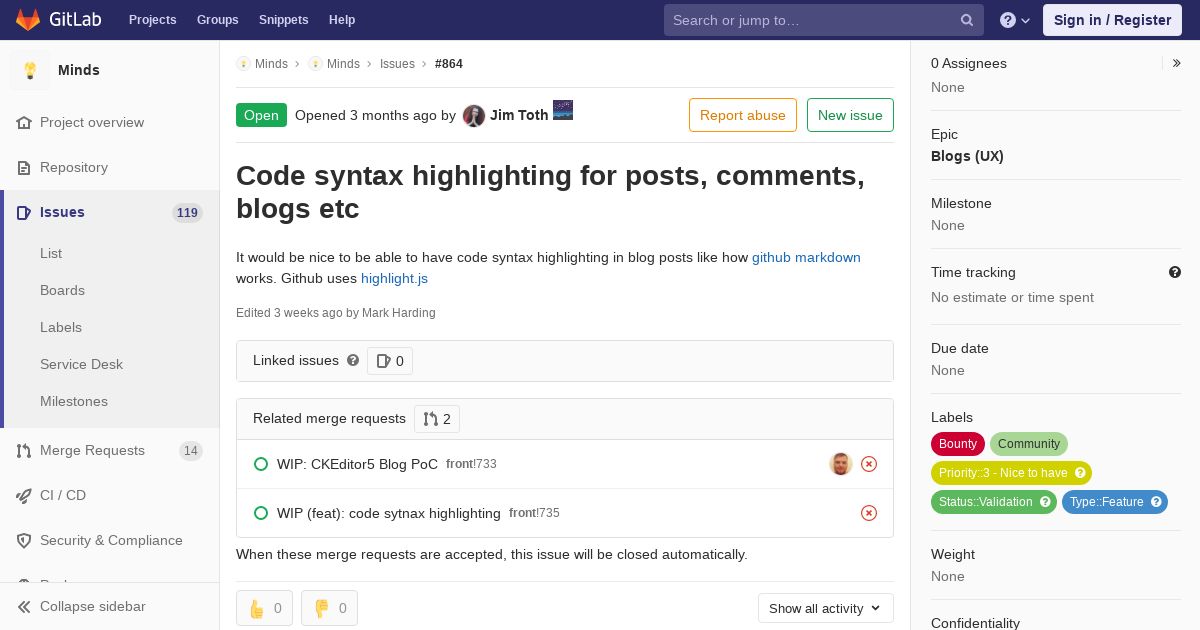
Task: Click the thumbs up reaction button
Action: [x=264, y=608]
